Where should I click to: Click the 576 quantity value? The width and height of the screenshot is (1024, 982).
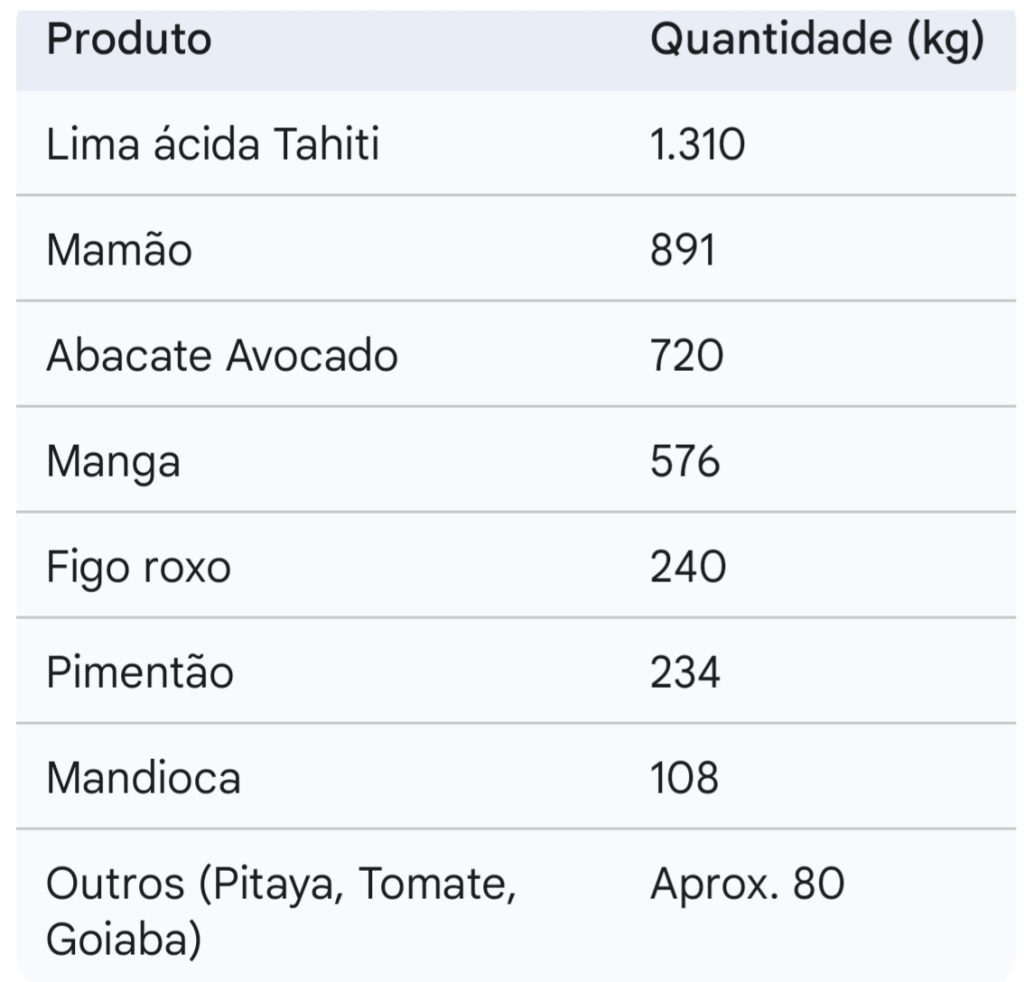click(685, 462)
